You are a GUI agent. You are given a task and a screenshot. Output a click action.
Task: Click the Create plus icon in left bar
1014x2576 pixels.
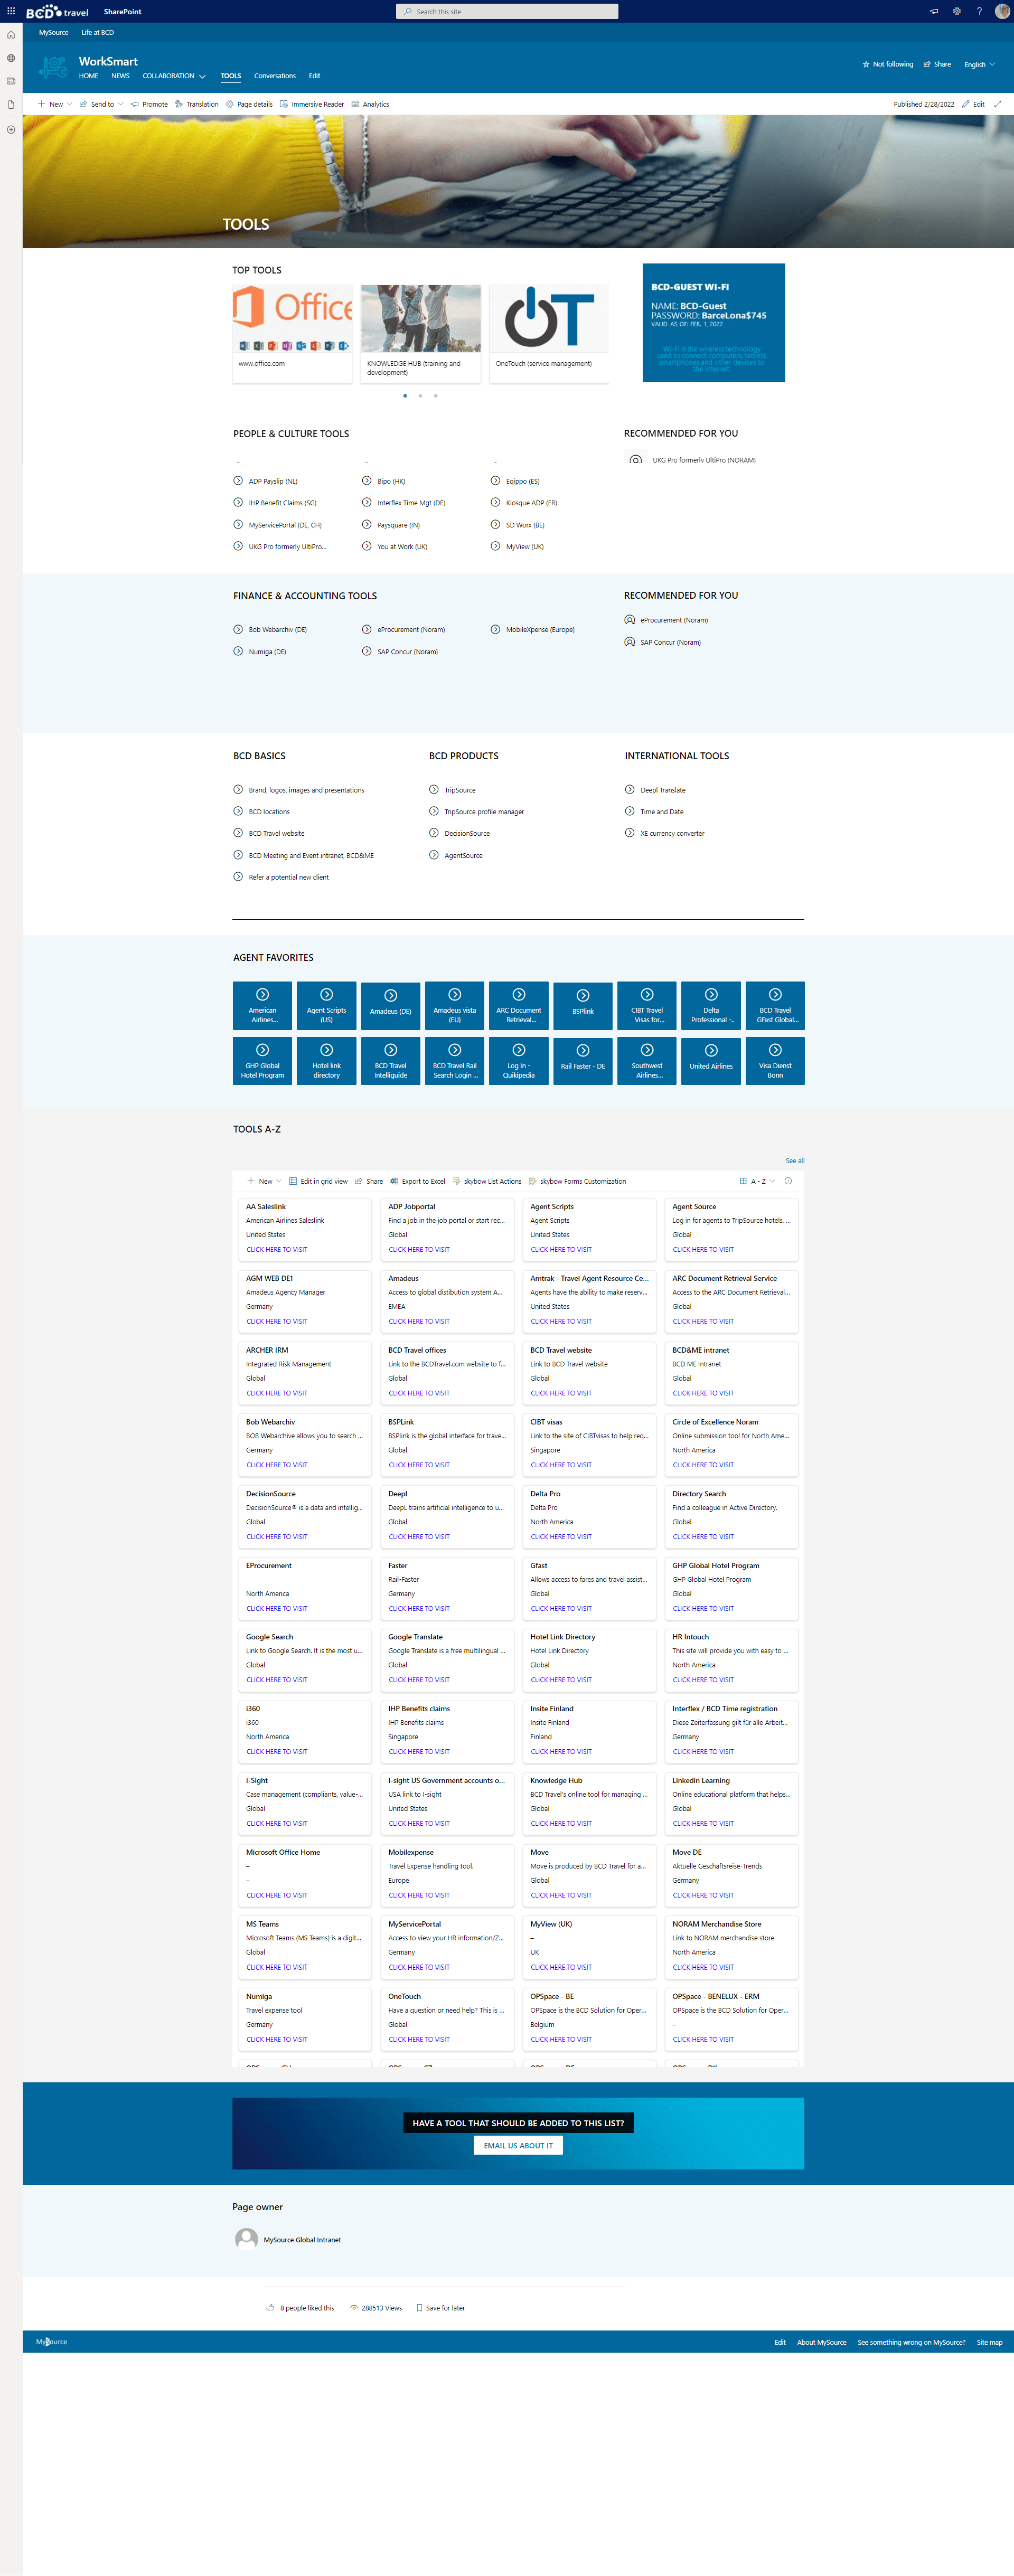point(11,129)
